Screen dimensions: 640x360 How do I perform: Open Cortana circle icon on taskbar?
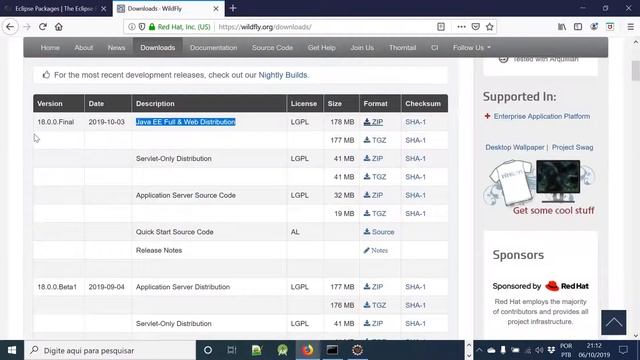208,350
